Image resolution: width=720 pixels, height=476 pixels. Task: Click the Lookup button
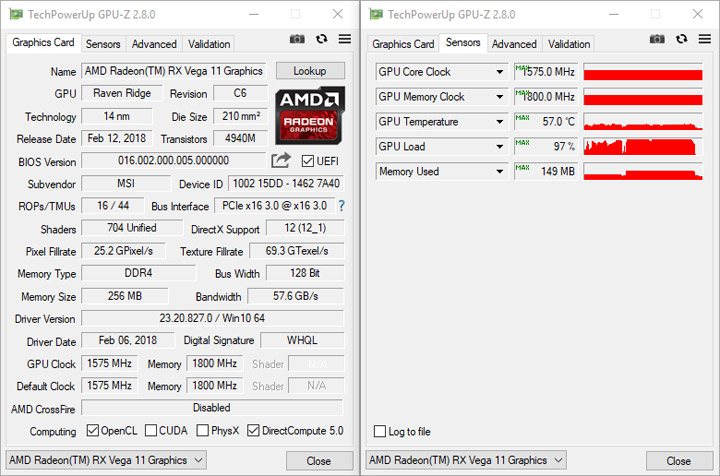coord(310,71)
